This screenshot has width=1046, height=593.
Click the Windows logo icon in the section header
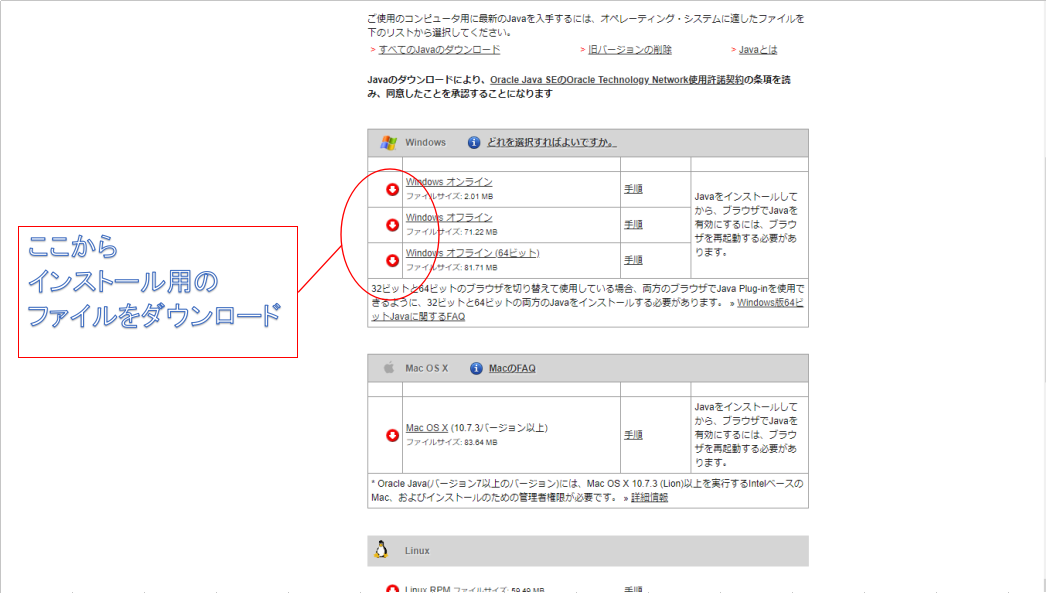388,143
